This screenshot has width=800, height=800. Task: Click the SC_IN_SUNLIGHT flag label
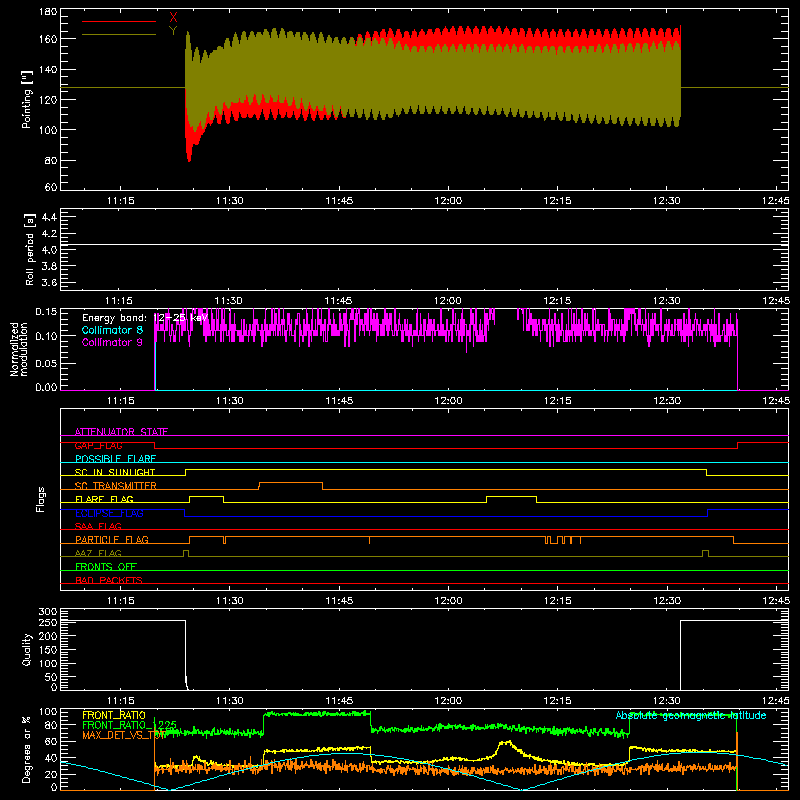[x=115, y=472]
